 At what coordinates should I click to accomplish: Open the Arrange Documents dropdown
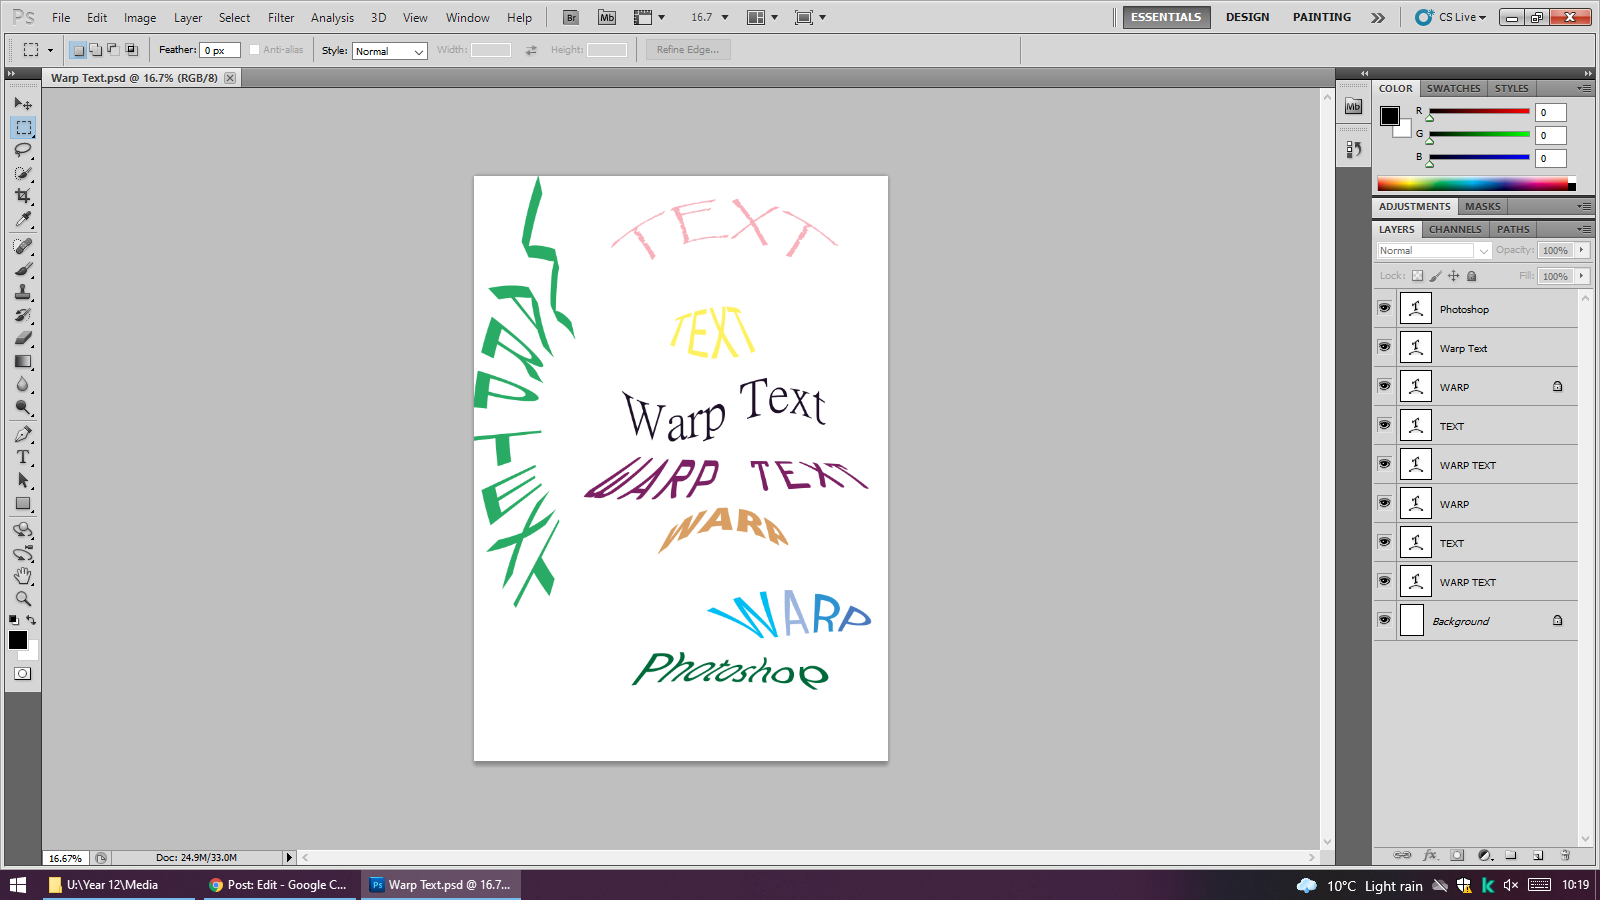[x=763, y=17]
